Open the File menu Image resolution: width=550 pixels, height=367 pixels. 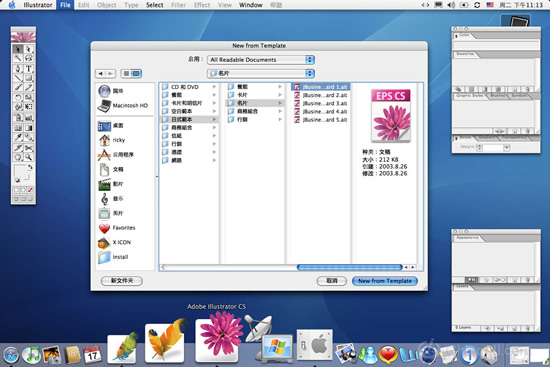[x=65, y=5]
